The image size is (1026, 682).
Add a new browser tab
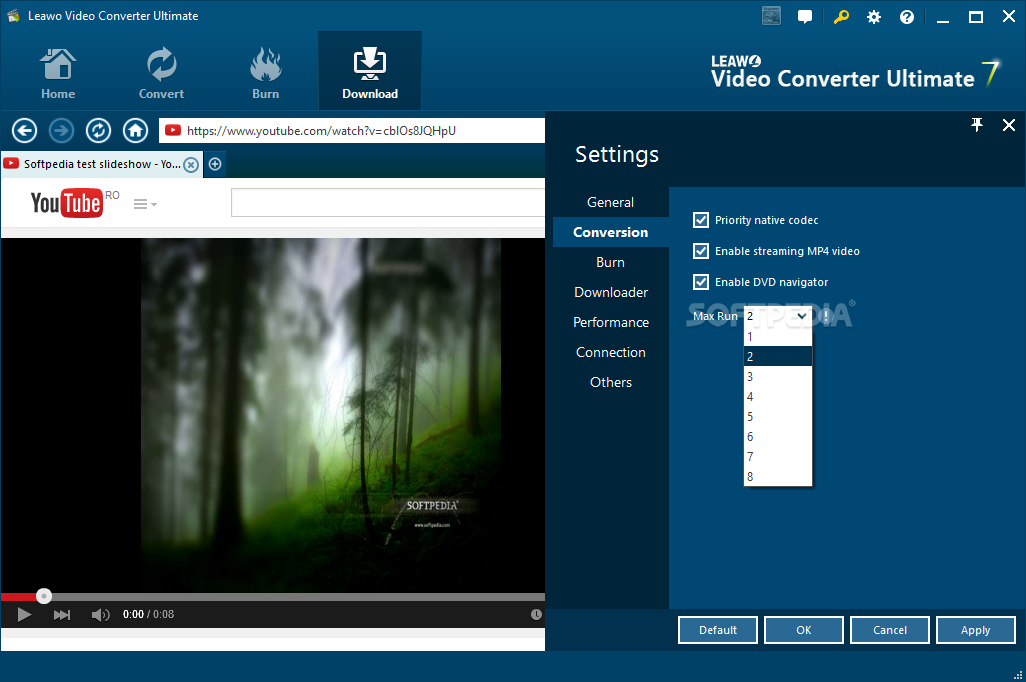pos(215,164)
